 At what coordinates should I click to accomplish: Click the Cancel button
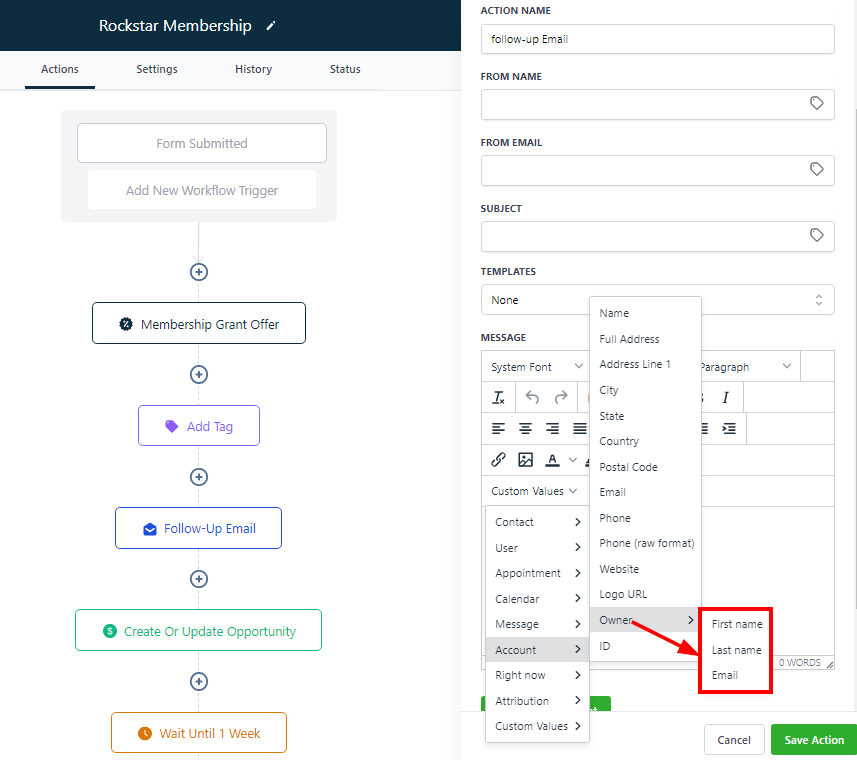point(734,740)
